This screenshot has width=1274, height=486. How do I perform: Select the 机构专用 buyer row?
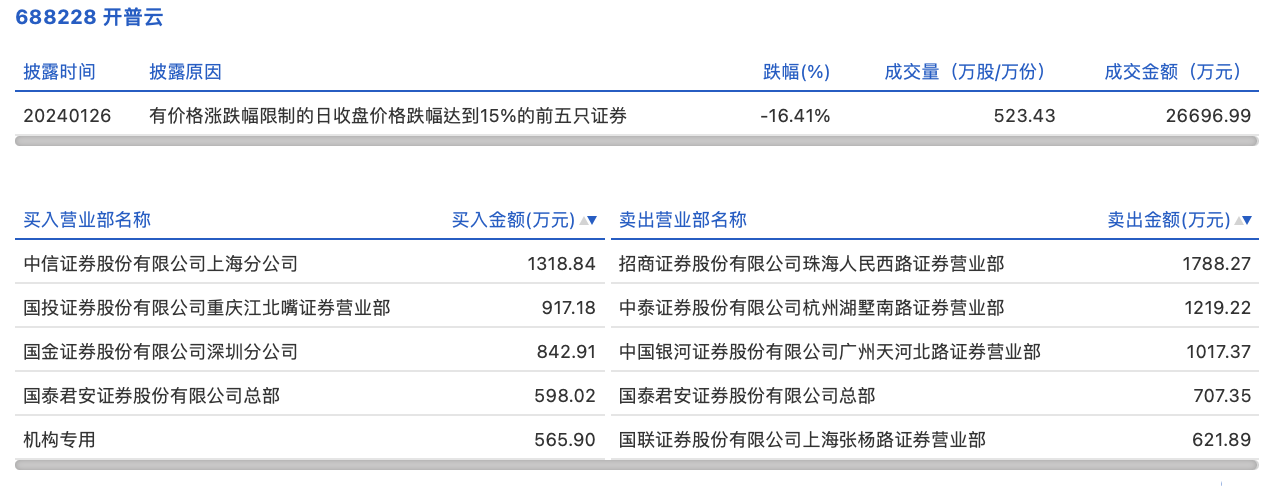pos(60,440)
